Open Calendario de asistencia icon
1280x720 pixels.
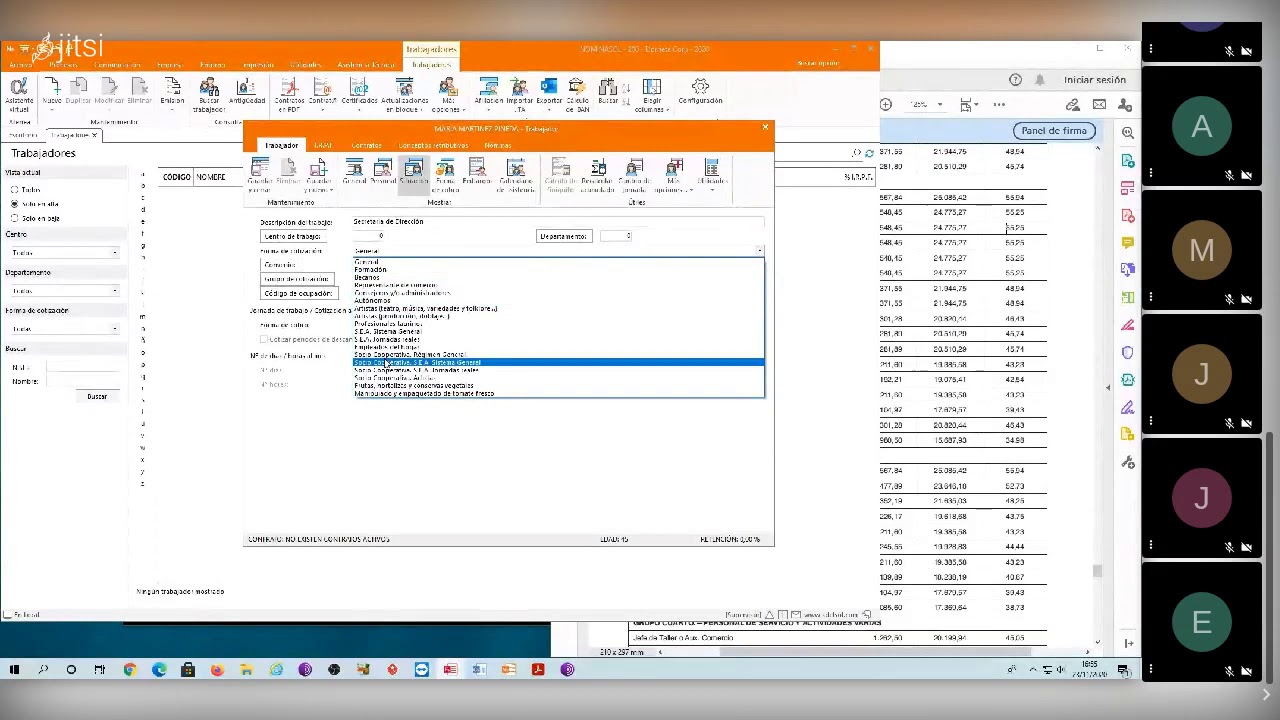[515, 176]
